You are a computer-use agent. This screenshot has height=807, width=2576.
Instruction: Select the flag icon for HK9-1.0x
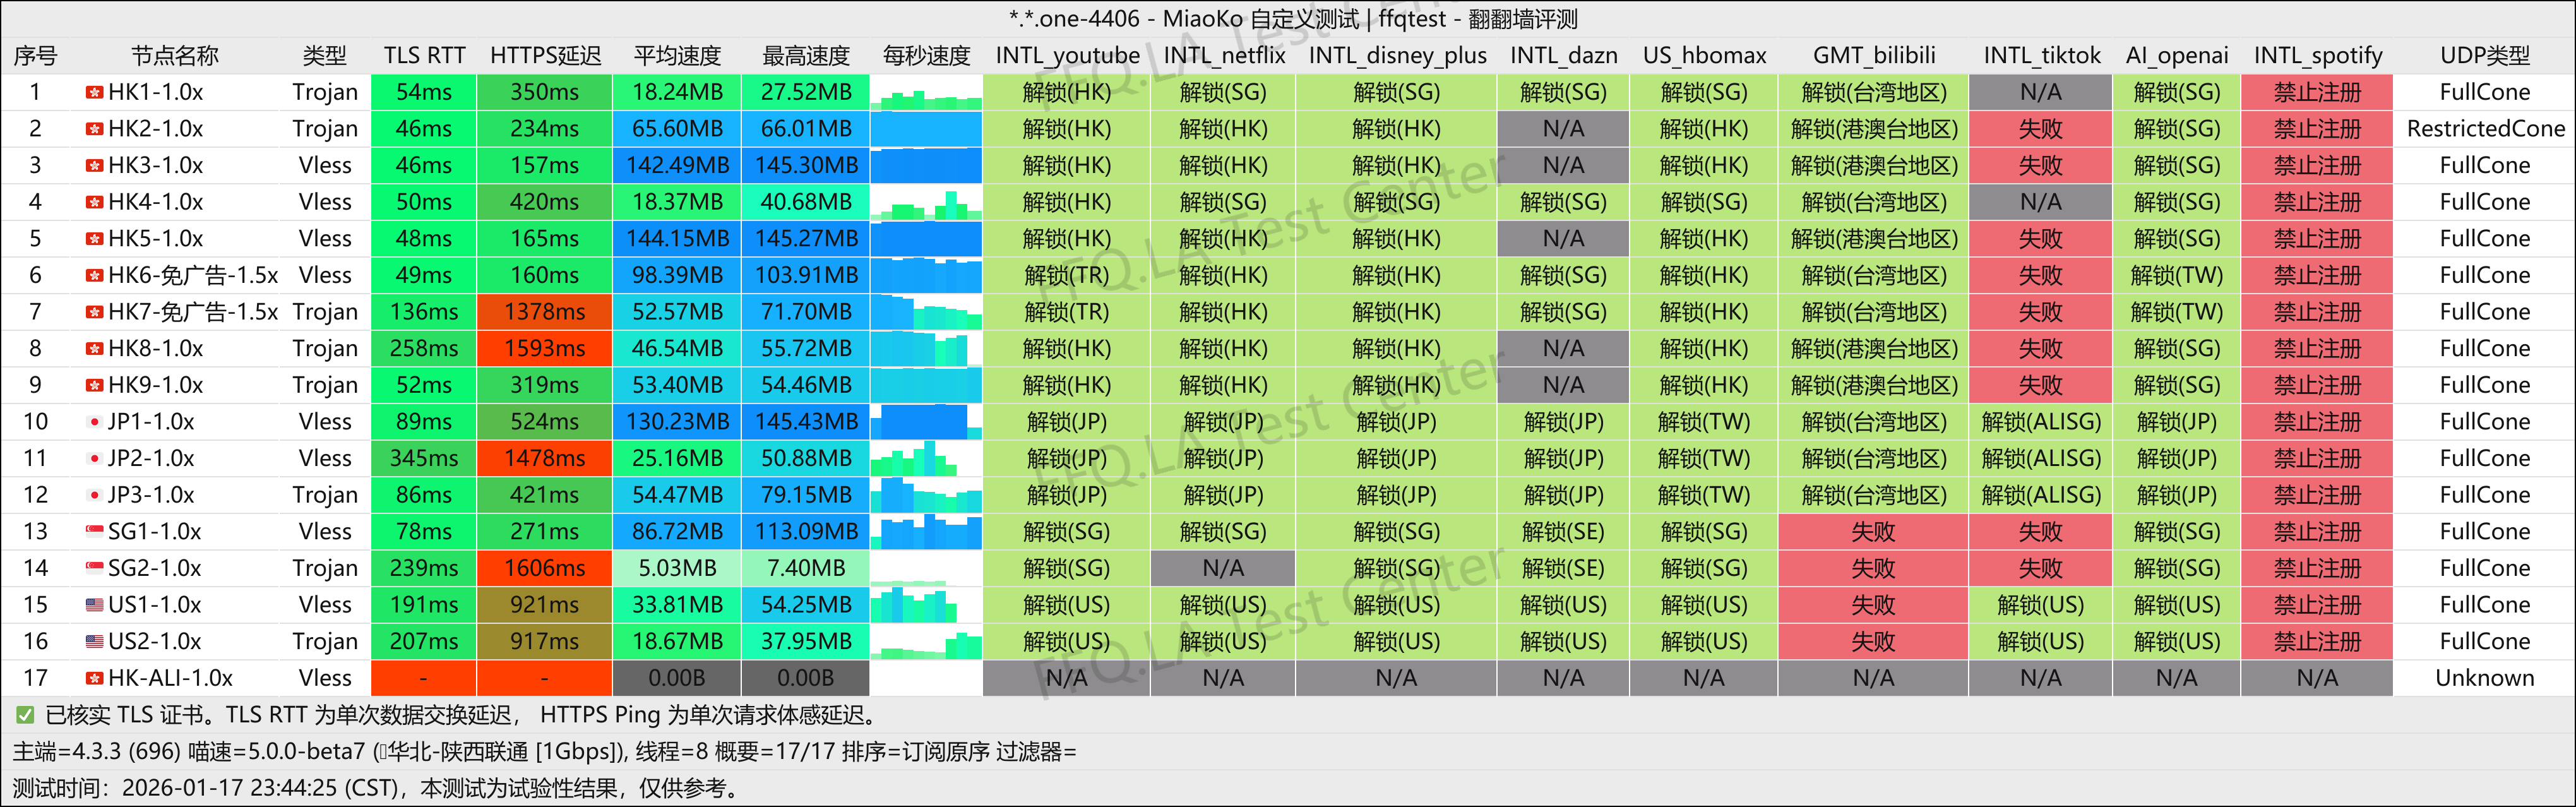pyautogui.click(x=94, y=385)
